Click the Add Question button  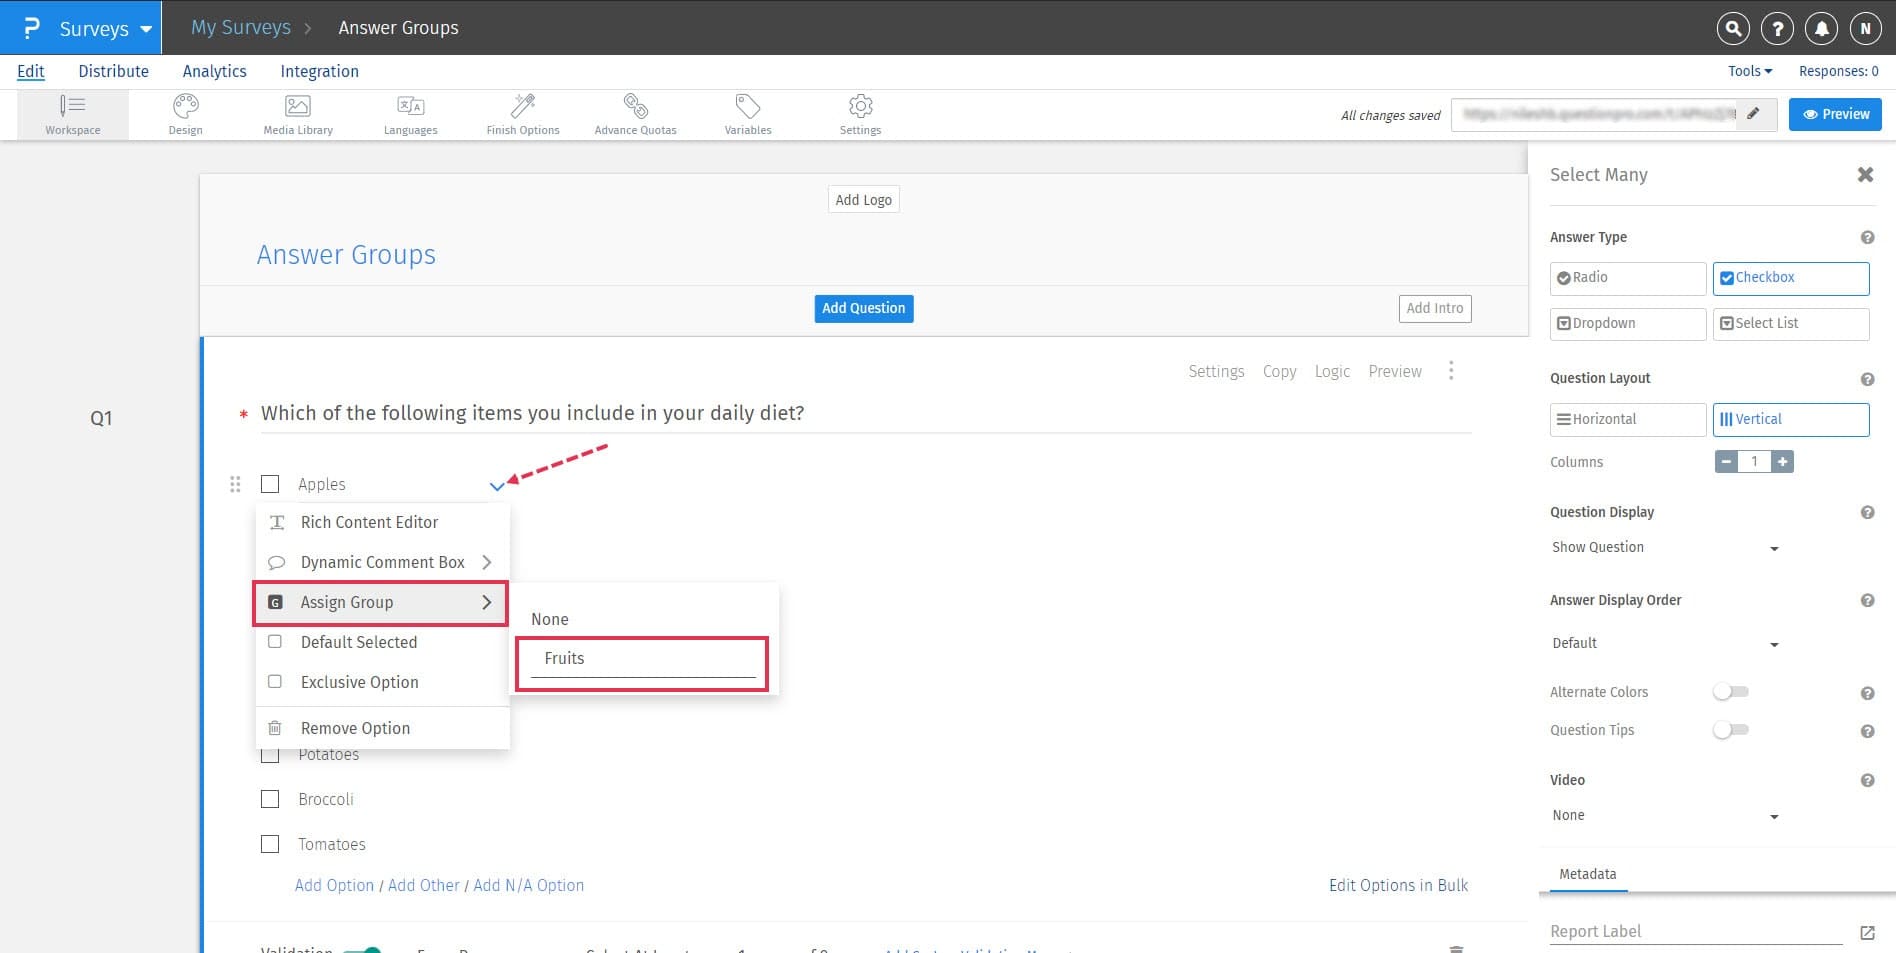coord(864,308)
